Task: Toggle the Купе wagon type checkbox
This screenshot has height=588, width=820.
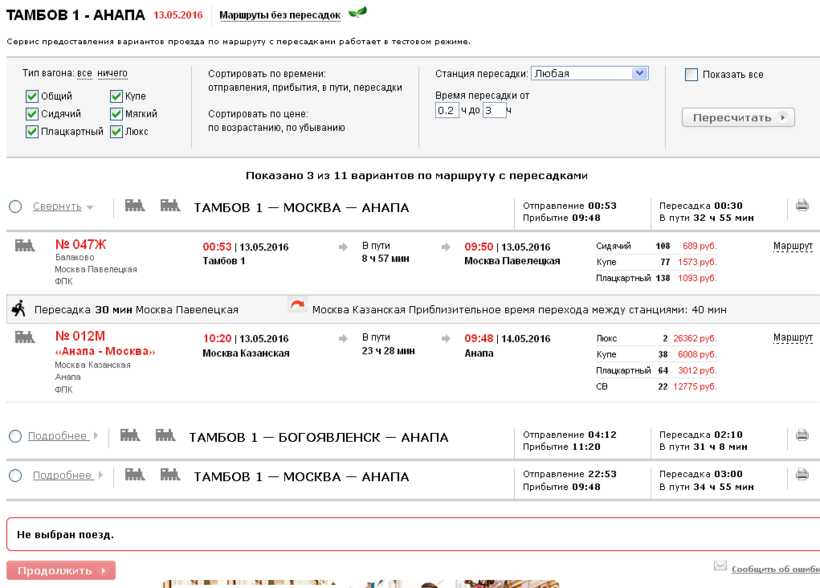Action: [x=117, y=96]
